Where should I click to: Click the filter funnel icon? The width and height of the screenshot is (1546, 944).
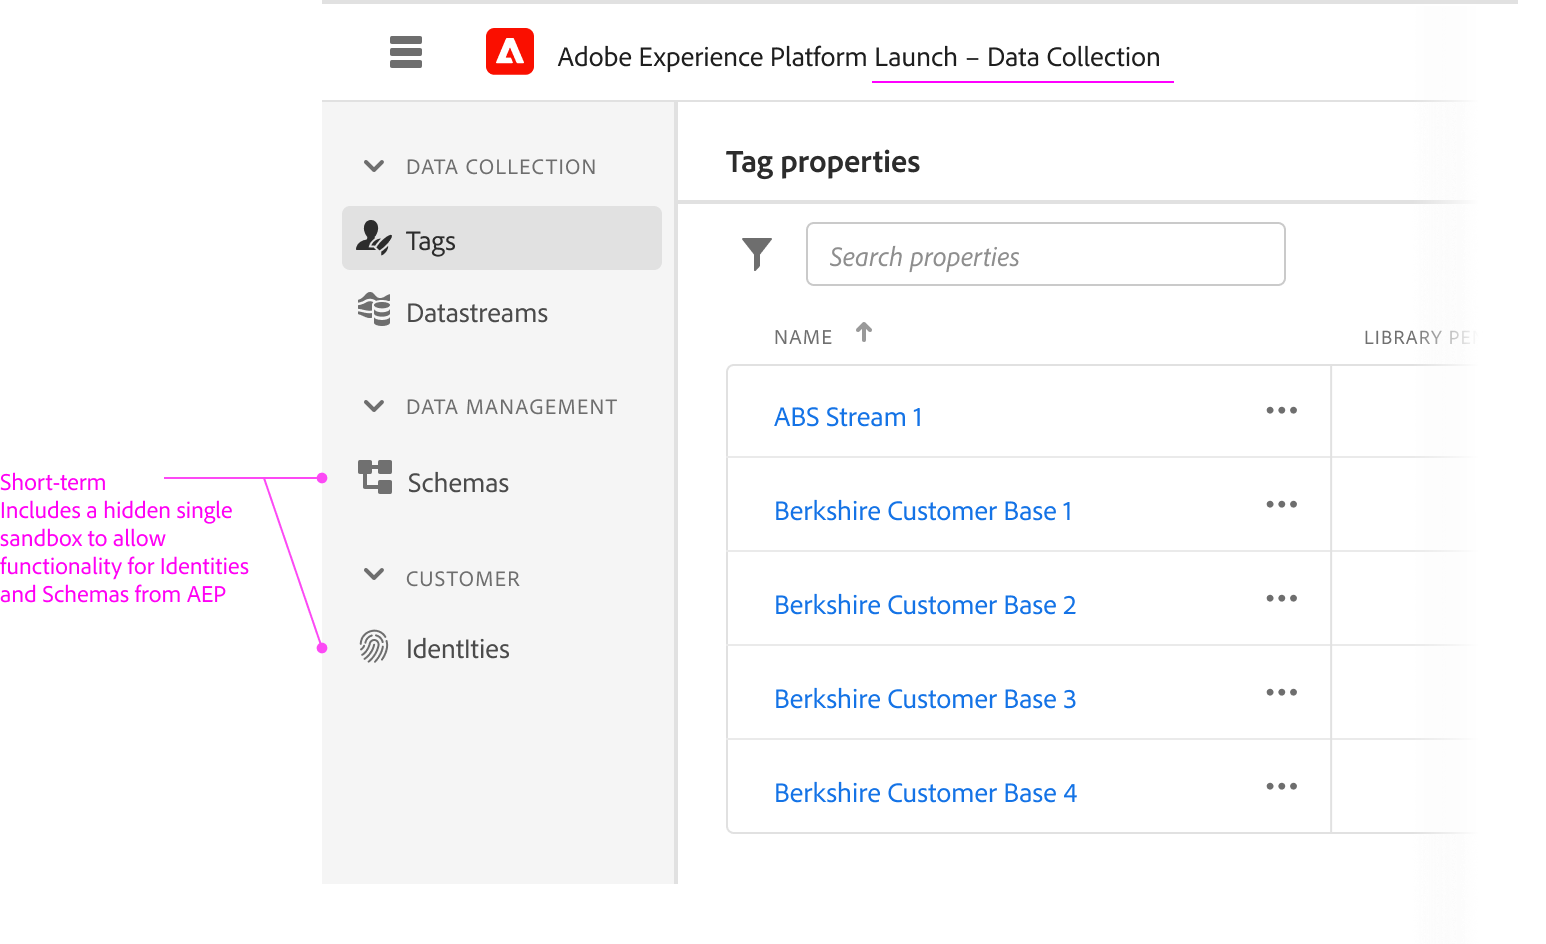coord(757,254)
